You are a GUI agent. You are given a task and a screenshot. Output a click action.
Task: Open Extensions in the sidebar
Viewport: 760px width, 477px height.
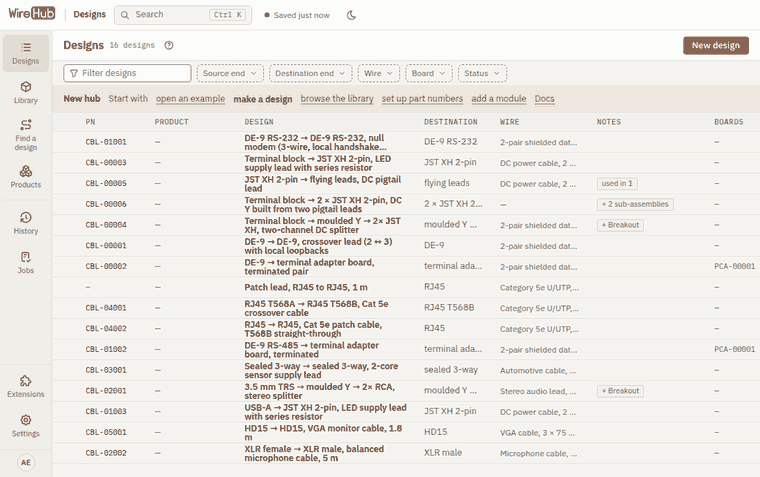point(26,386)
